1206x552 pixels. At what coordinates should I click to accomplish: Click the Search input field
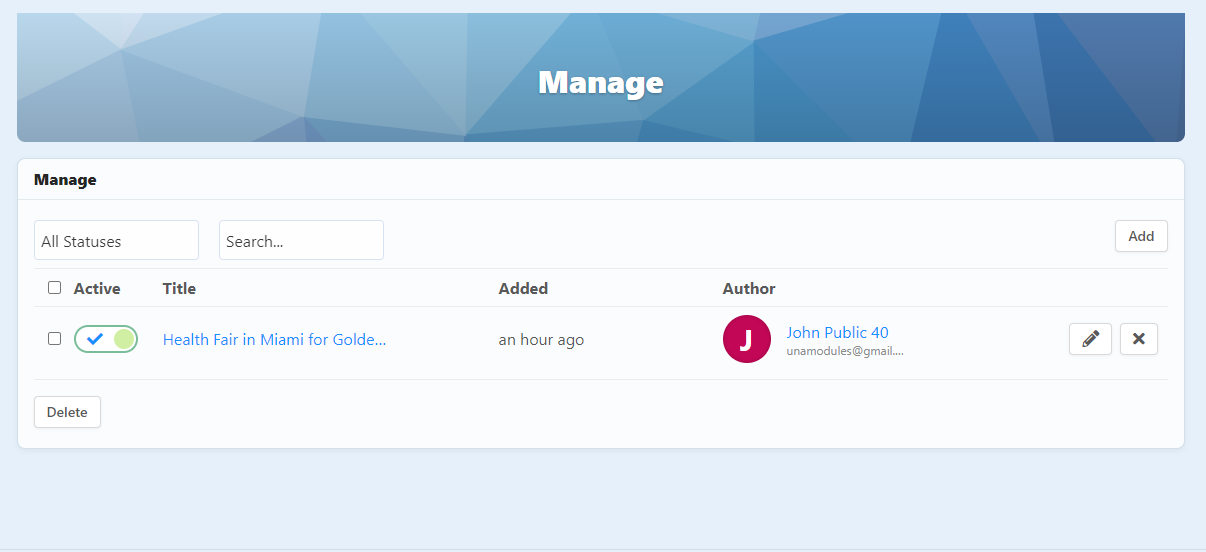tap(301, 241)
